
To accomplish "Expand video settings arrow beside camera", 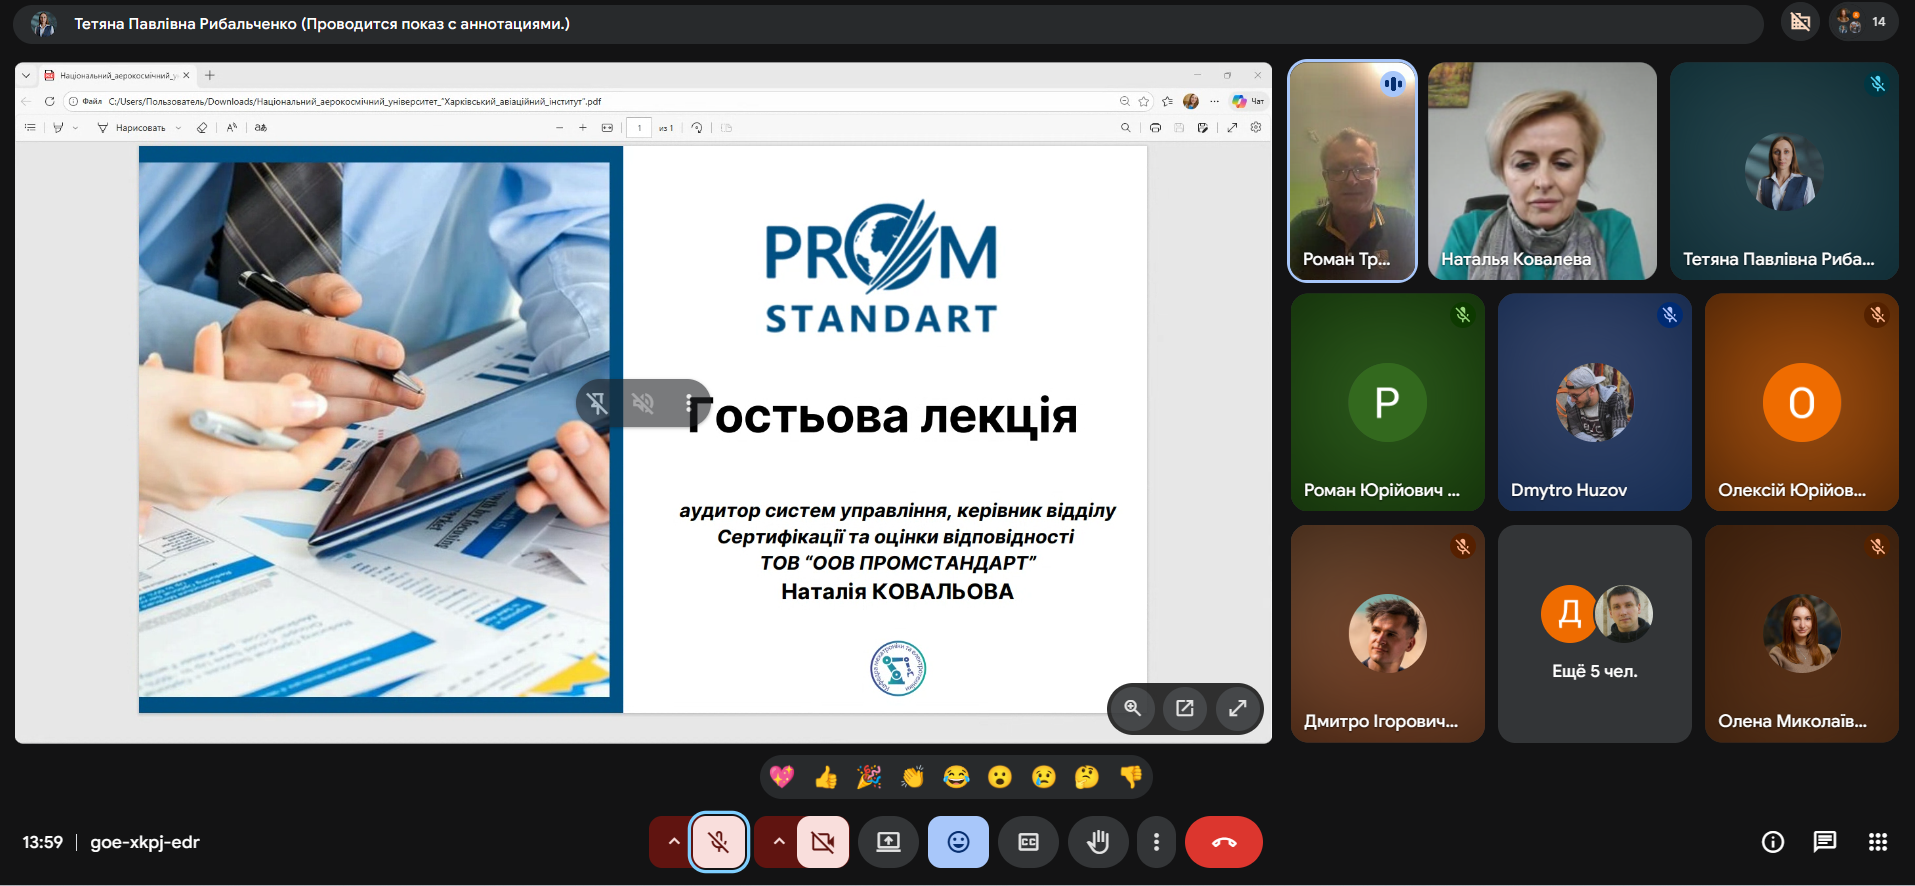I will [x=778, y=842].
